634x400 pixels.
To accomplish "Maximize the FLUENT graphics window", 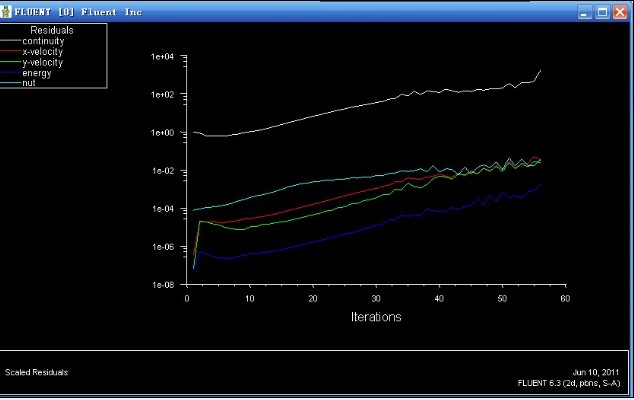I will [x=603, y=12].
